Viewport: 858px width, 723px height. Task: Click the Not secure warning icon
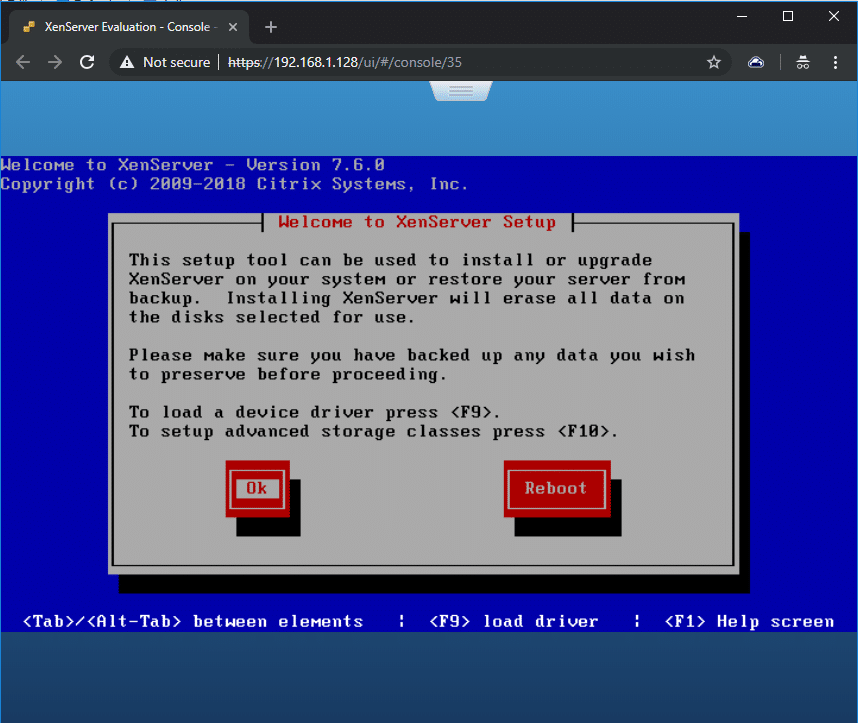point(127,62)
